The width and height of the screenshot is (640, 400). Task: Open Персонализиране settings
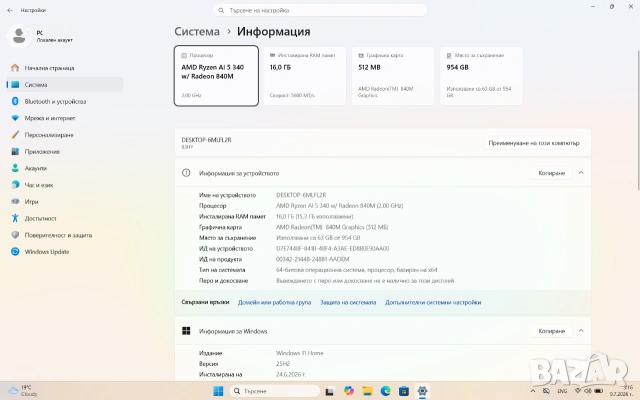(65, 135)
